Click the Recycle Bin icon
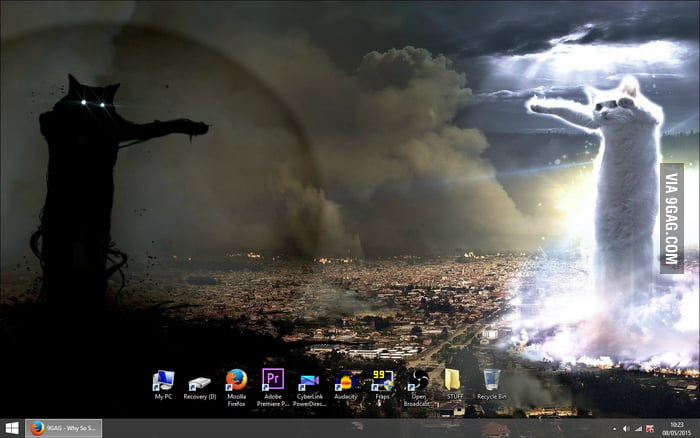The height and width of the screenshot is (438, 700). pos(491,380)
